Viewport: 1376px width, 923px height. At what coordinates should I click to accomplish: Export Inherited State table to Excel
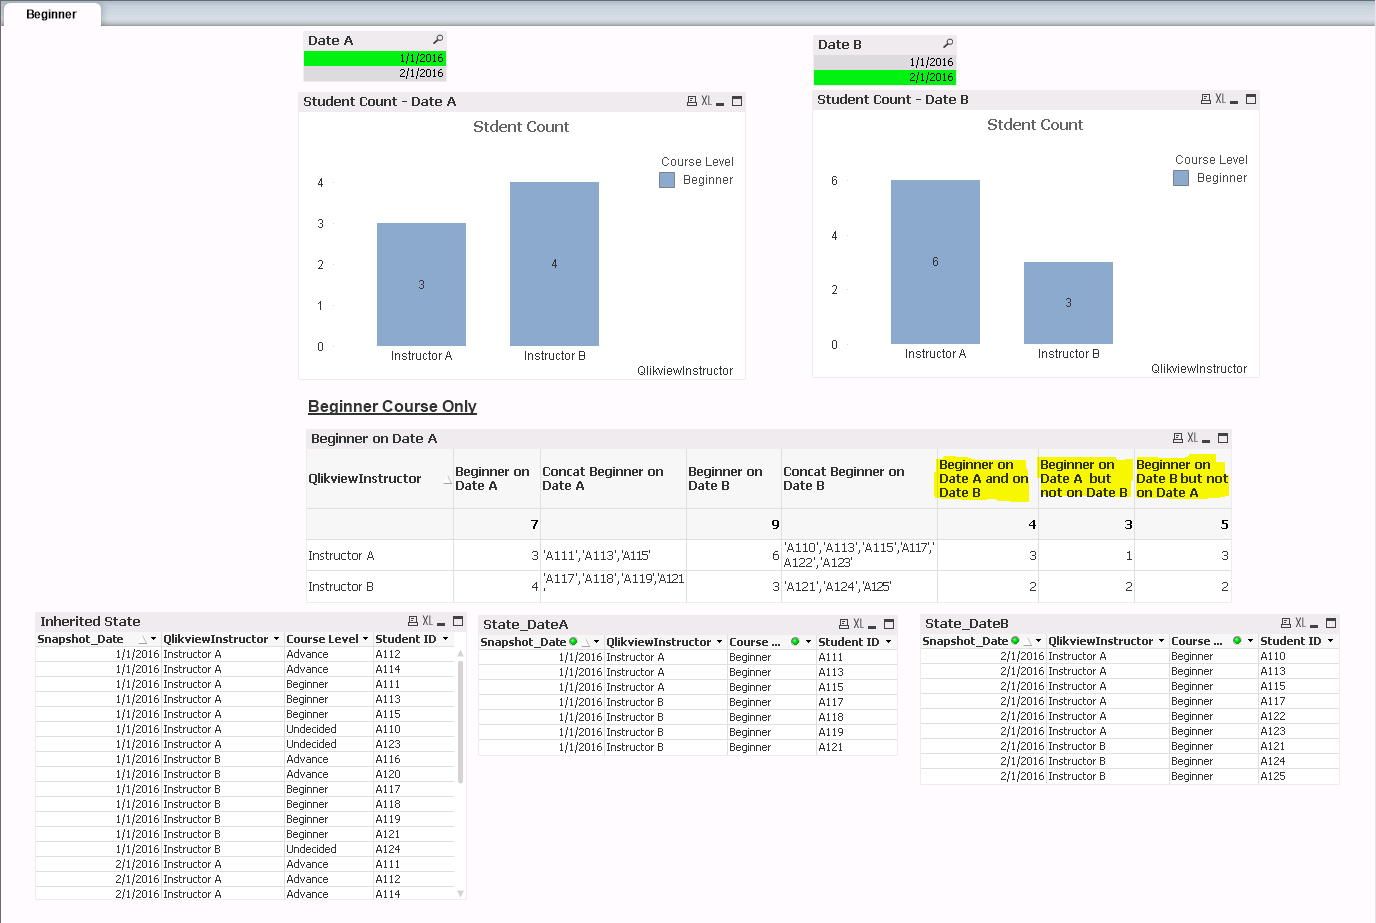coord(427,621)
